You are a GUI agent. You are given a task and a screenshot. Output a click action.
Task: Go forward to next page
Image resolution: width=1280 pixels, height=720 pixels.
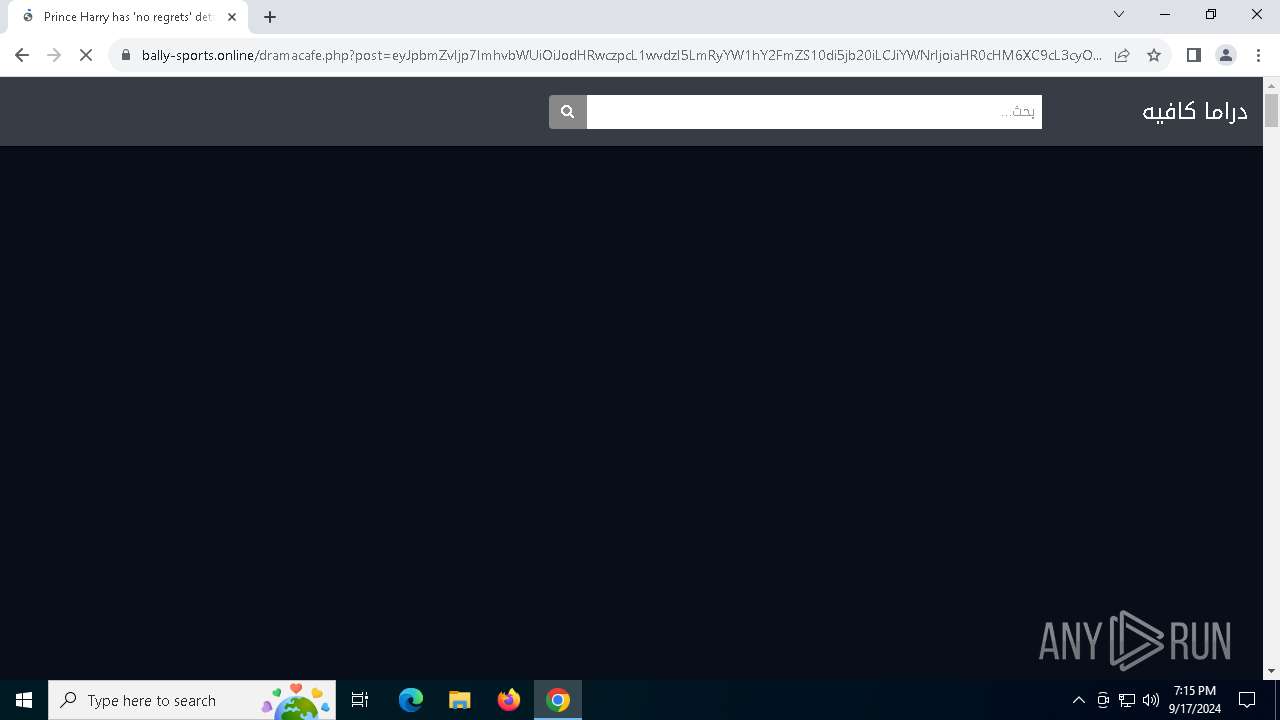tap(54, 55)
